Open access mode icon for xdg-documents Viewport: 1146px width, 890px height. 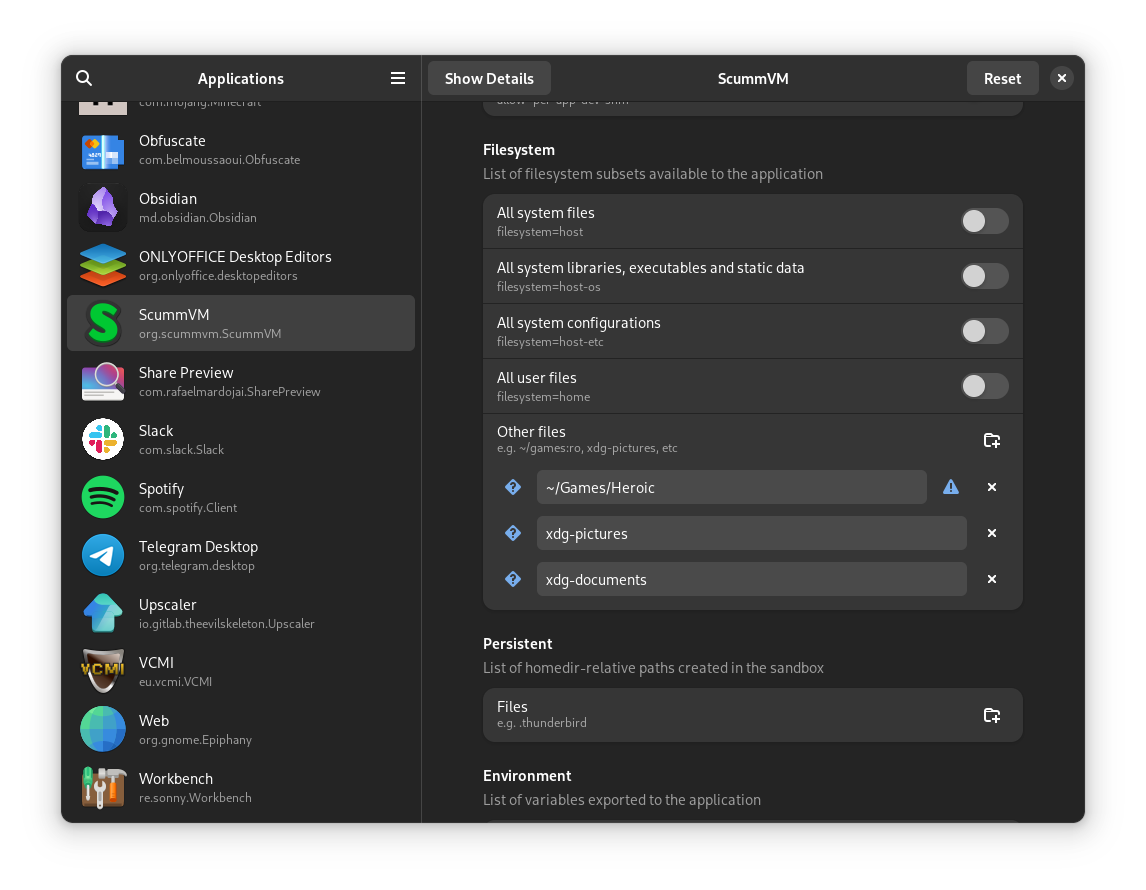point(513,579)
